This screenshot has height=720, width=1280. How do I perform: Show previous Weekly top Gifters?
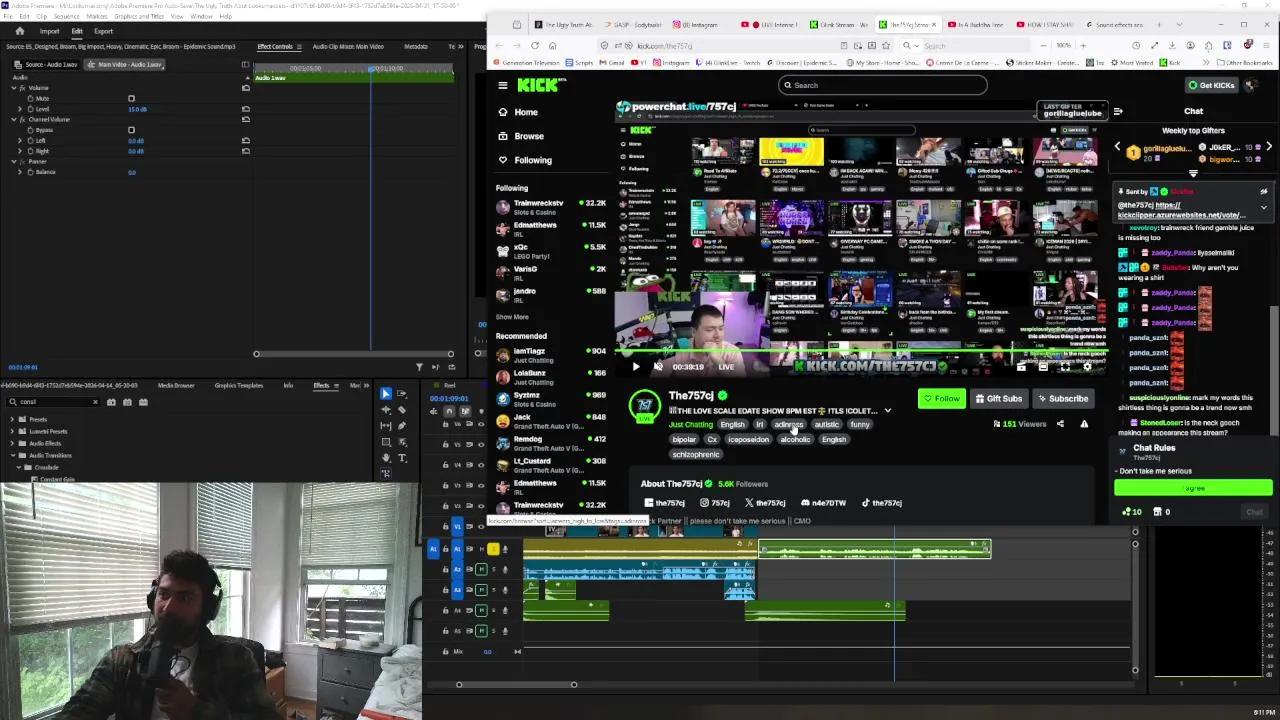click(x=1118, y=147)
